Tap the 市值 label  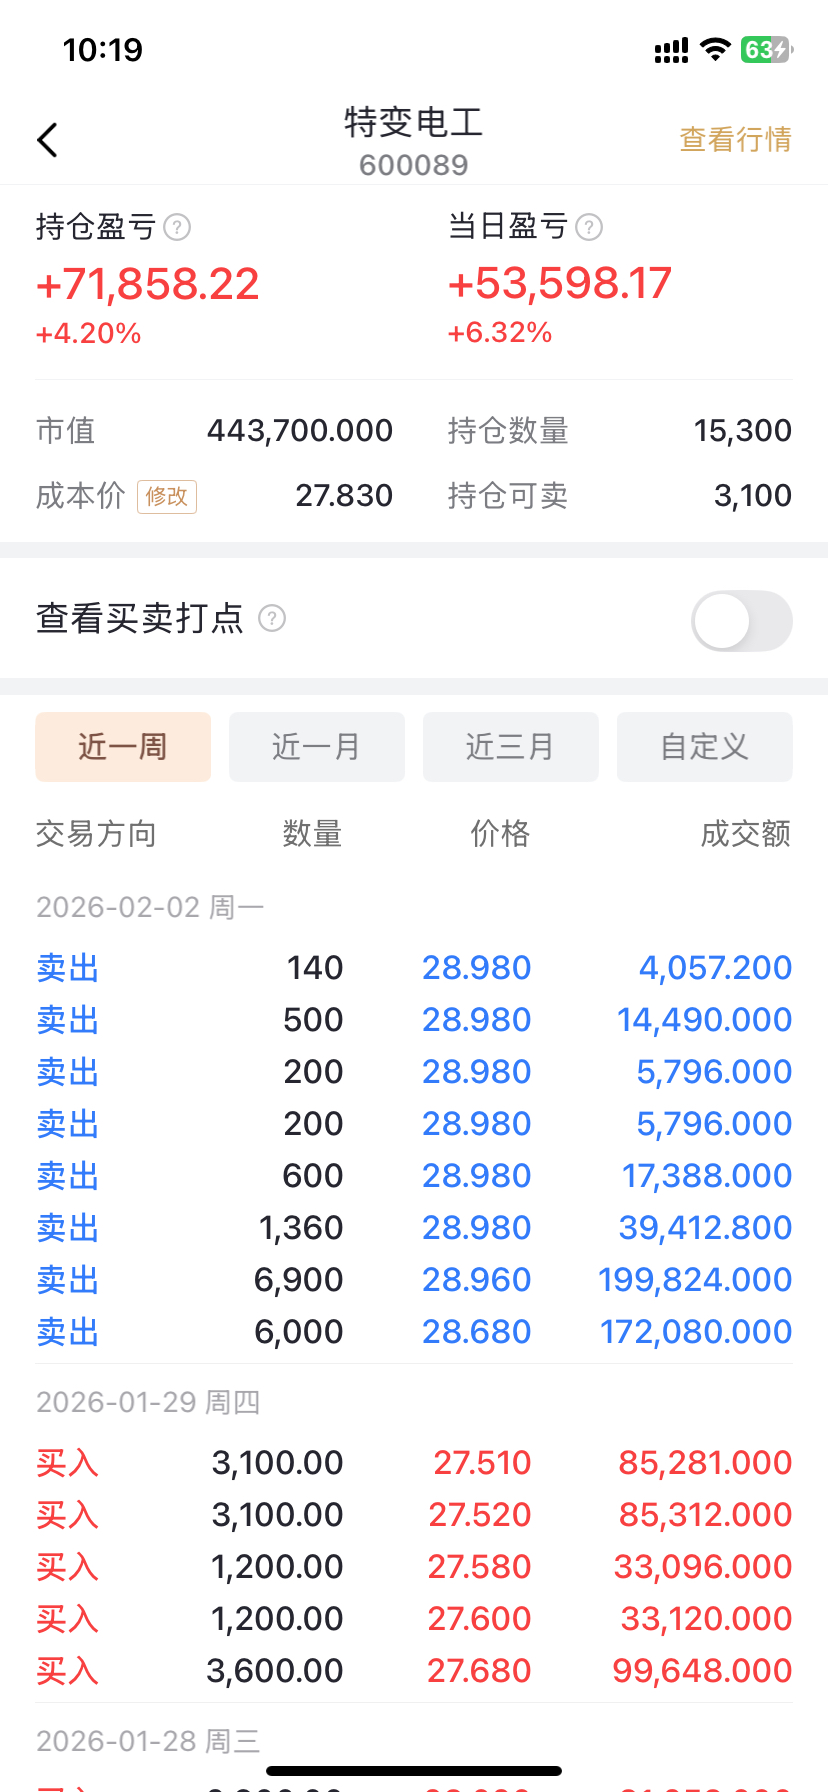(x=66, y=431)
